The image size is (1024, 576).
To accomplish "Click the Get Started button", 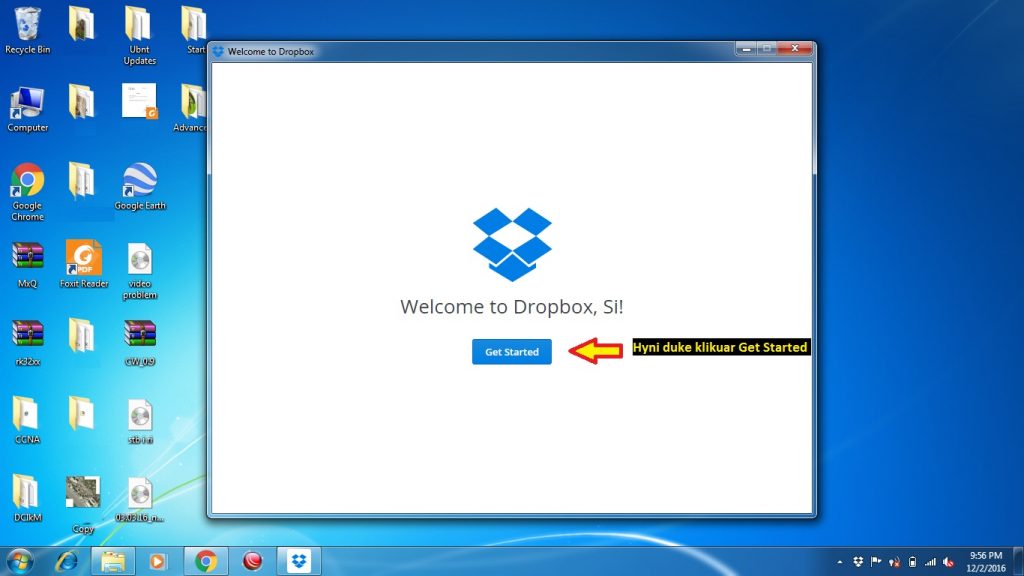I will point(511,352).
